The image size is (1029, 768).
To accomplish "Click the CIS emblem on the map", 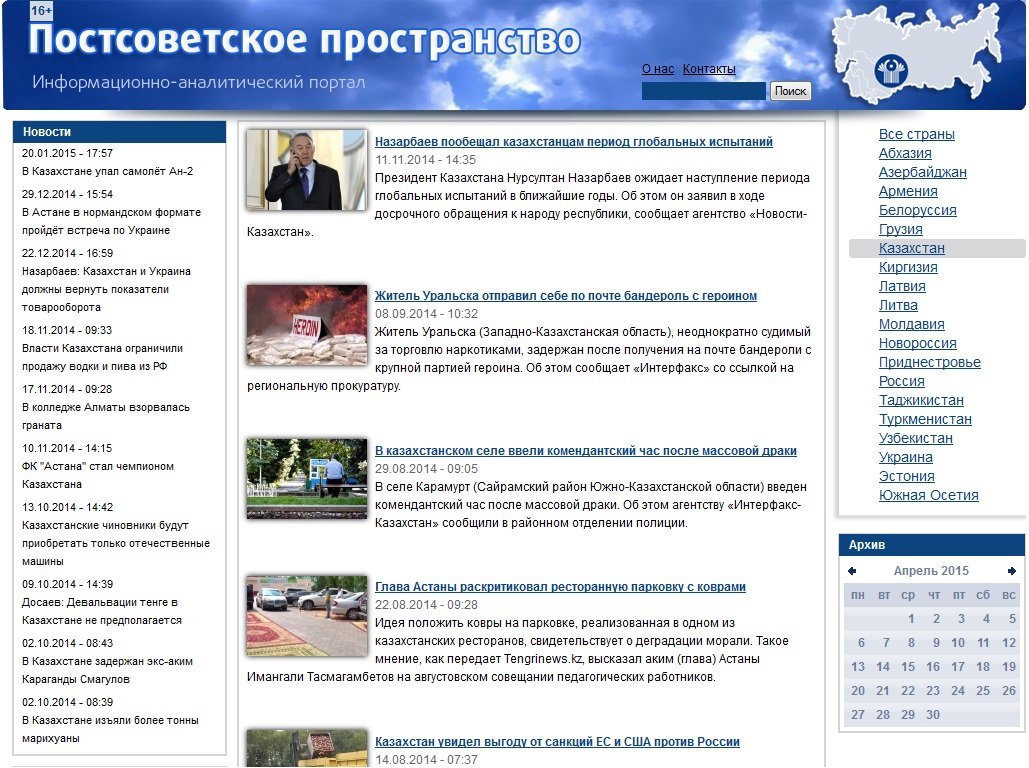I will [891, 72].
